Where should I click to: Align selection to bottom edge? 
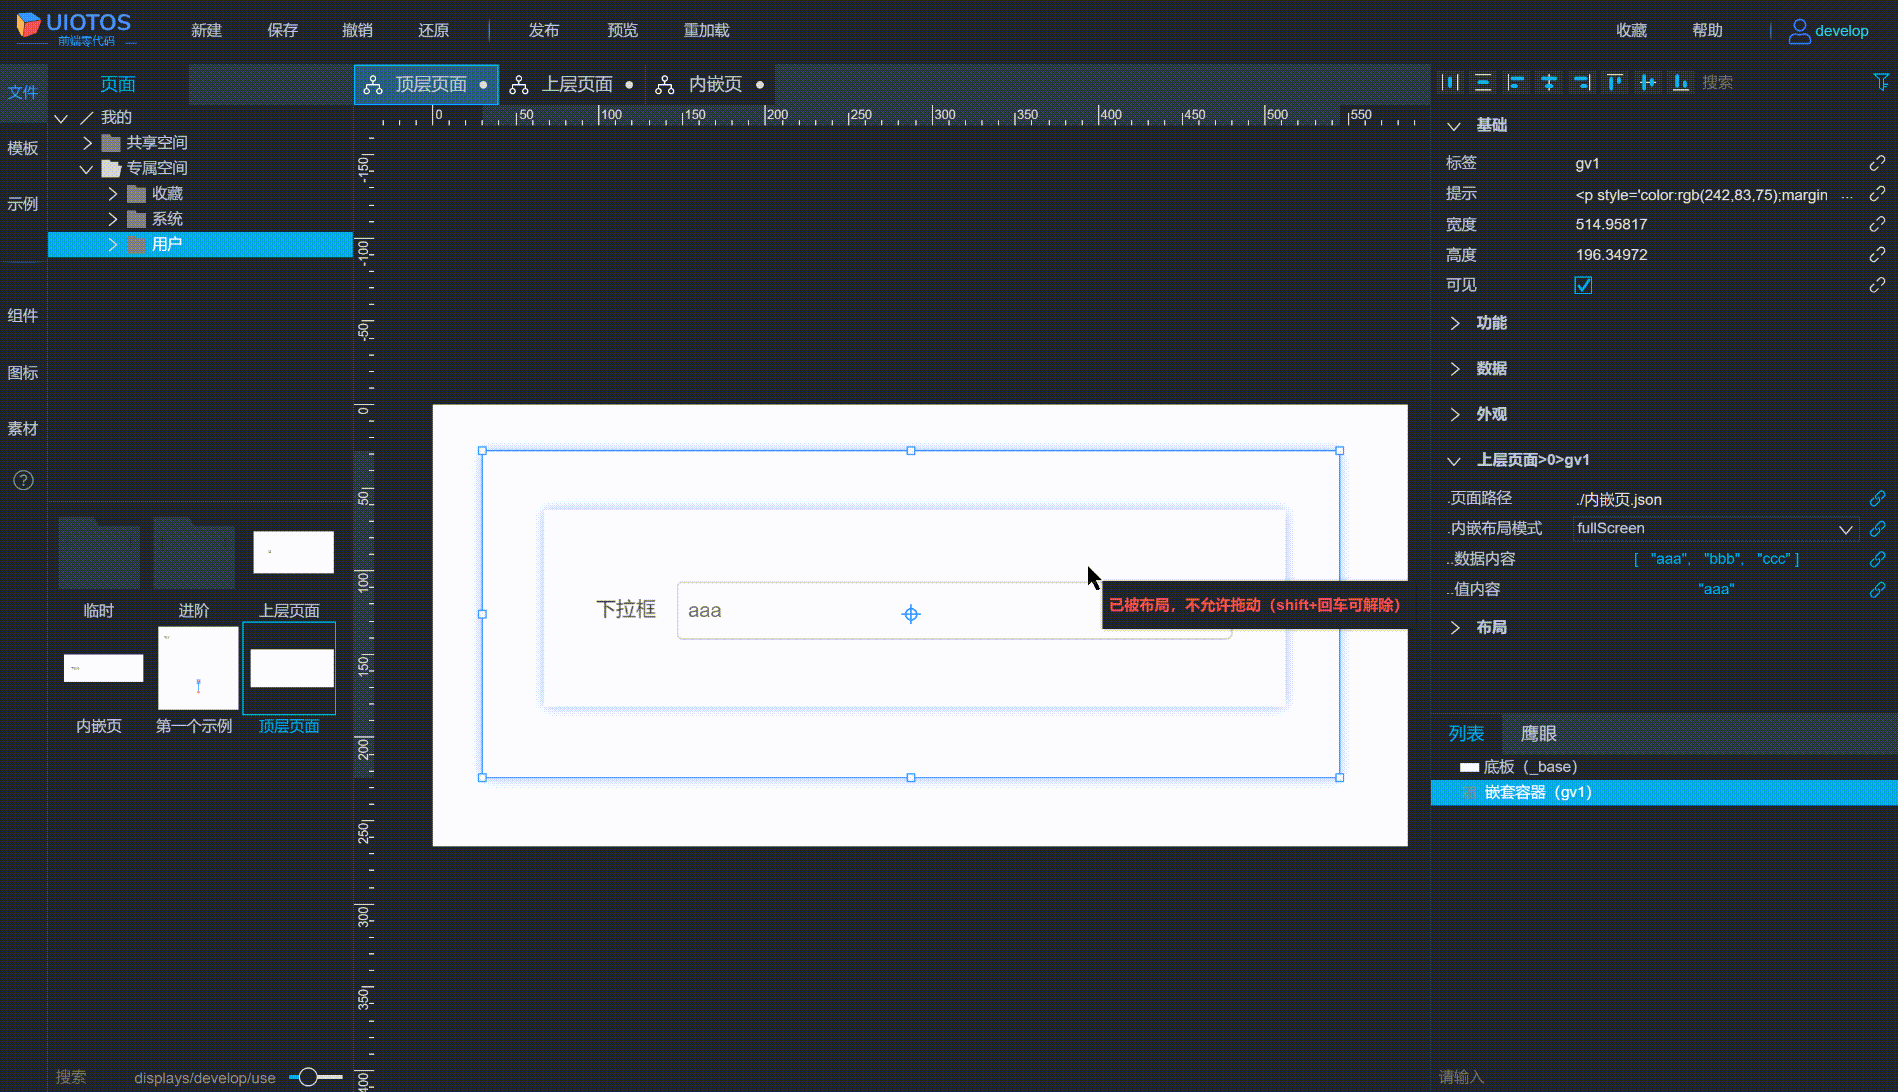(1681, 82)
